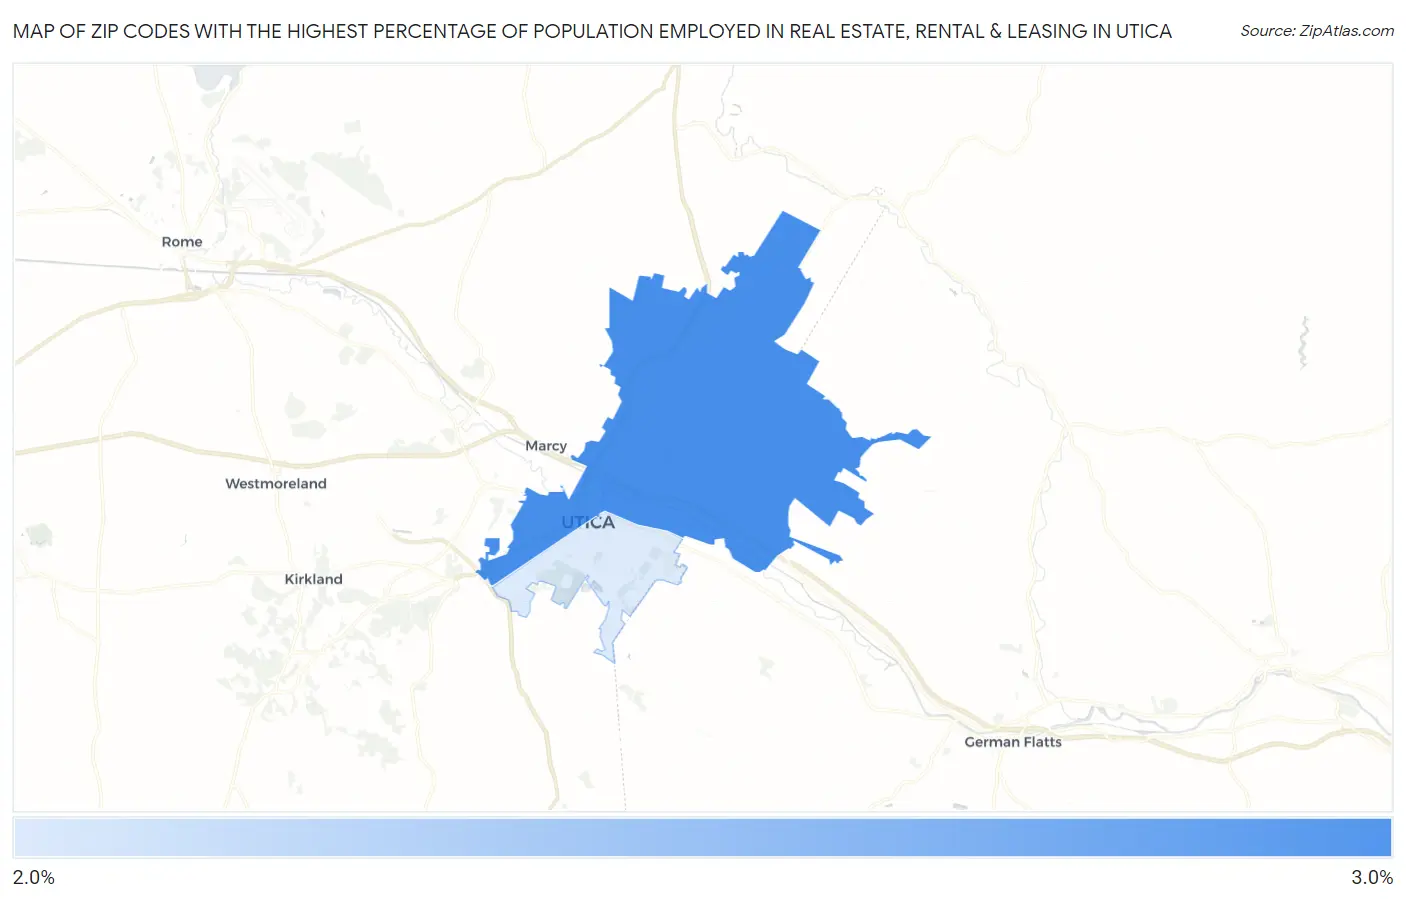Screen dimensions: 1406x899
Task: Click the color gradient legend bar
Action: pyautogui.click(x=703, y=838)
